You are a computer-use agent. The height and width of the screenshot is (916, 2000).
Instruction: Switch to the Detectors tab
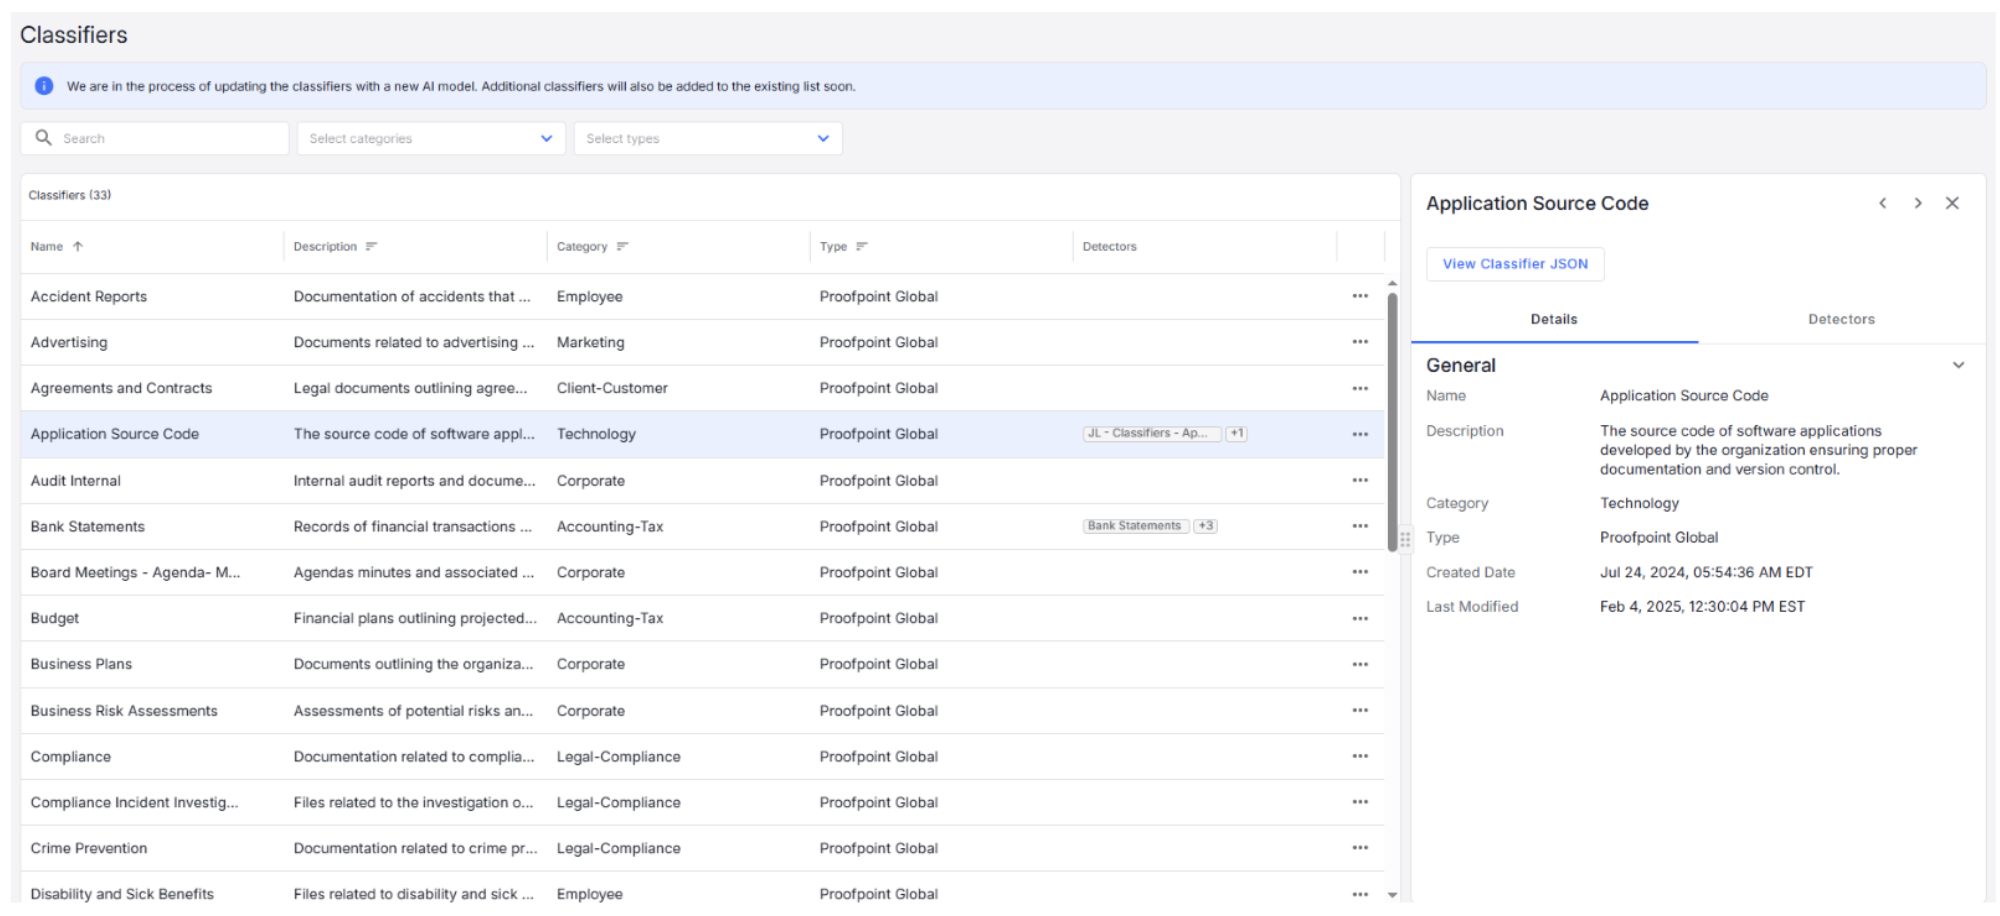click(x=1841, y=319)
